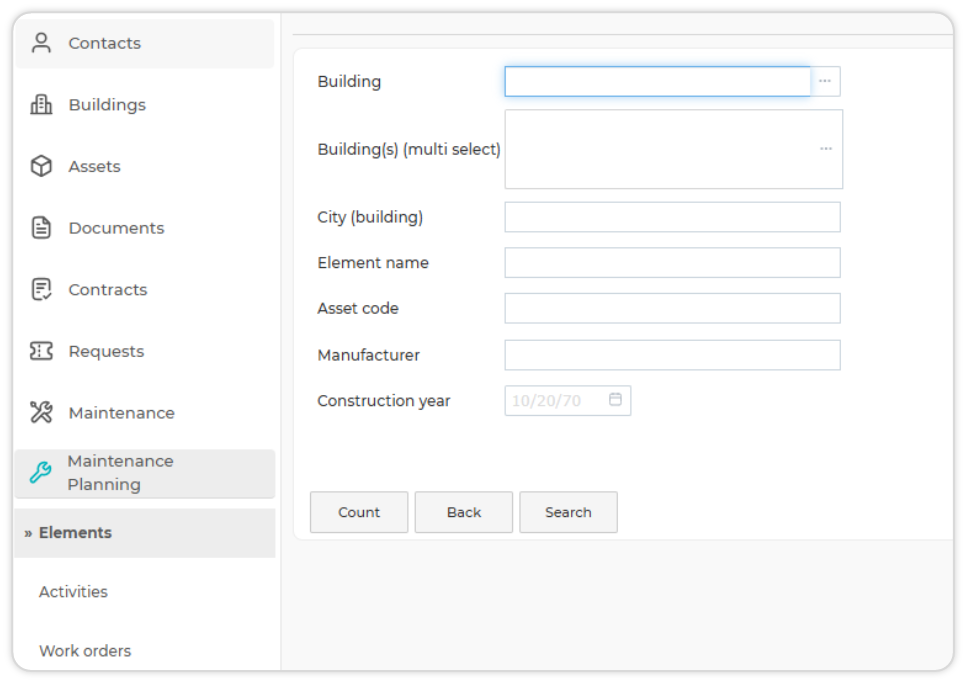Click the Contracts icon in sidebar
Image resolution: width=966 pixels, height=683 pixels.
click(41, 289)
